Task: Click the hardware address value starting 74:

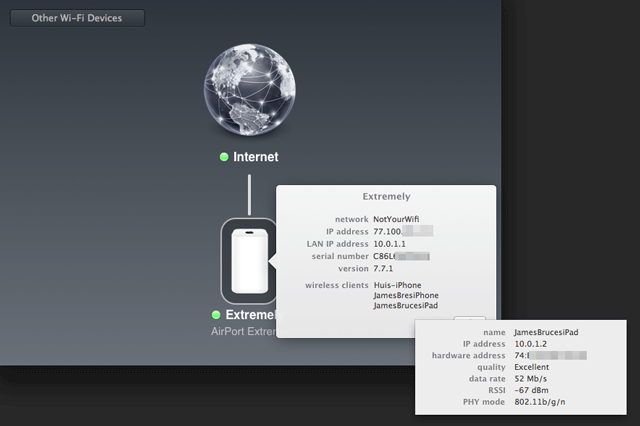Action: (550, 355)
